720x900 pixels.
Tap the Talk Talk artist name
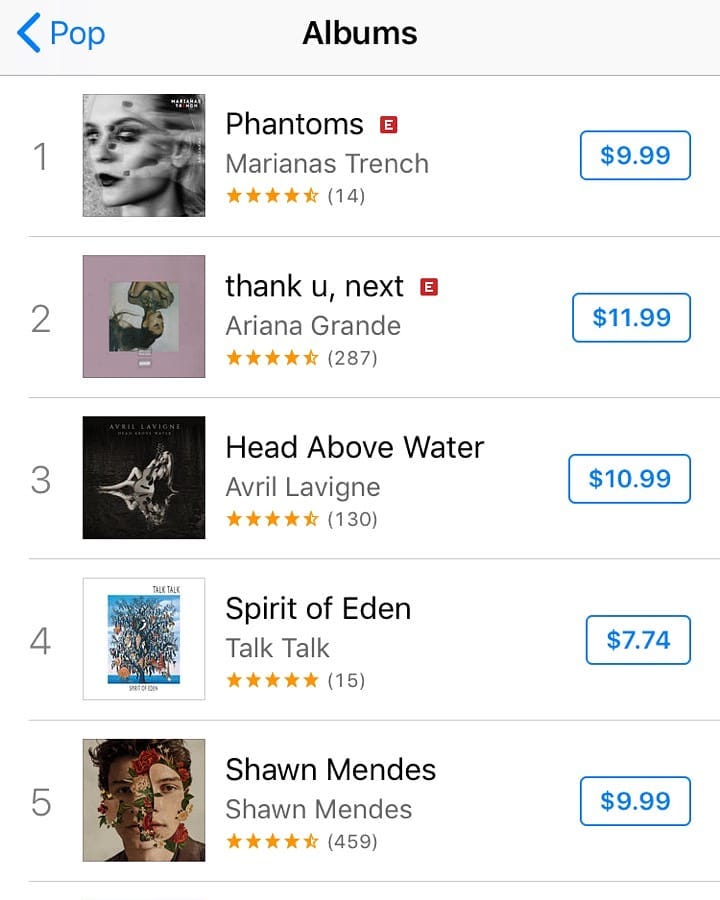(277, 648)
